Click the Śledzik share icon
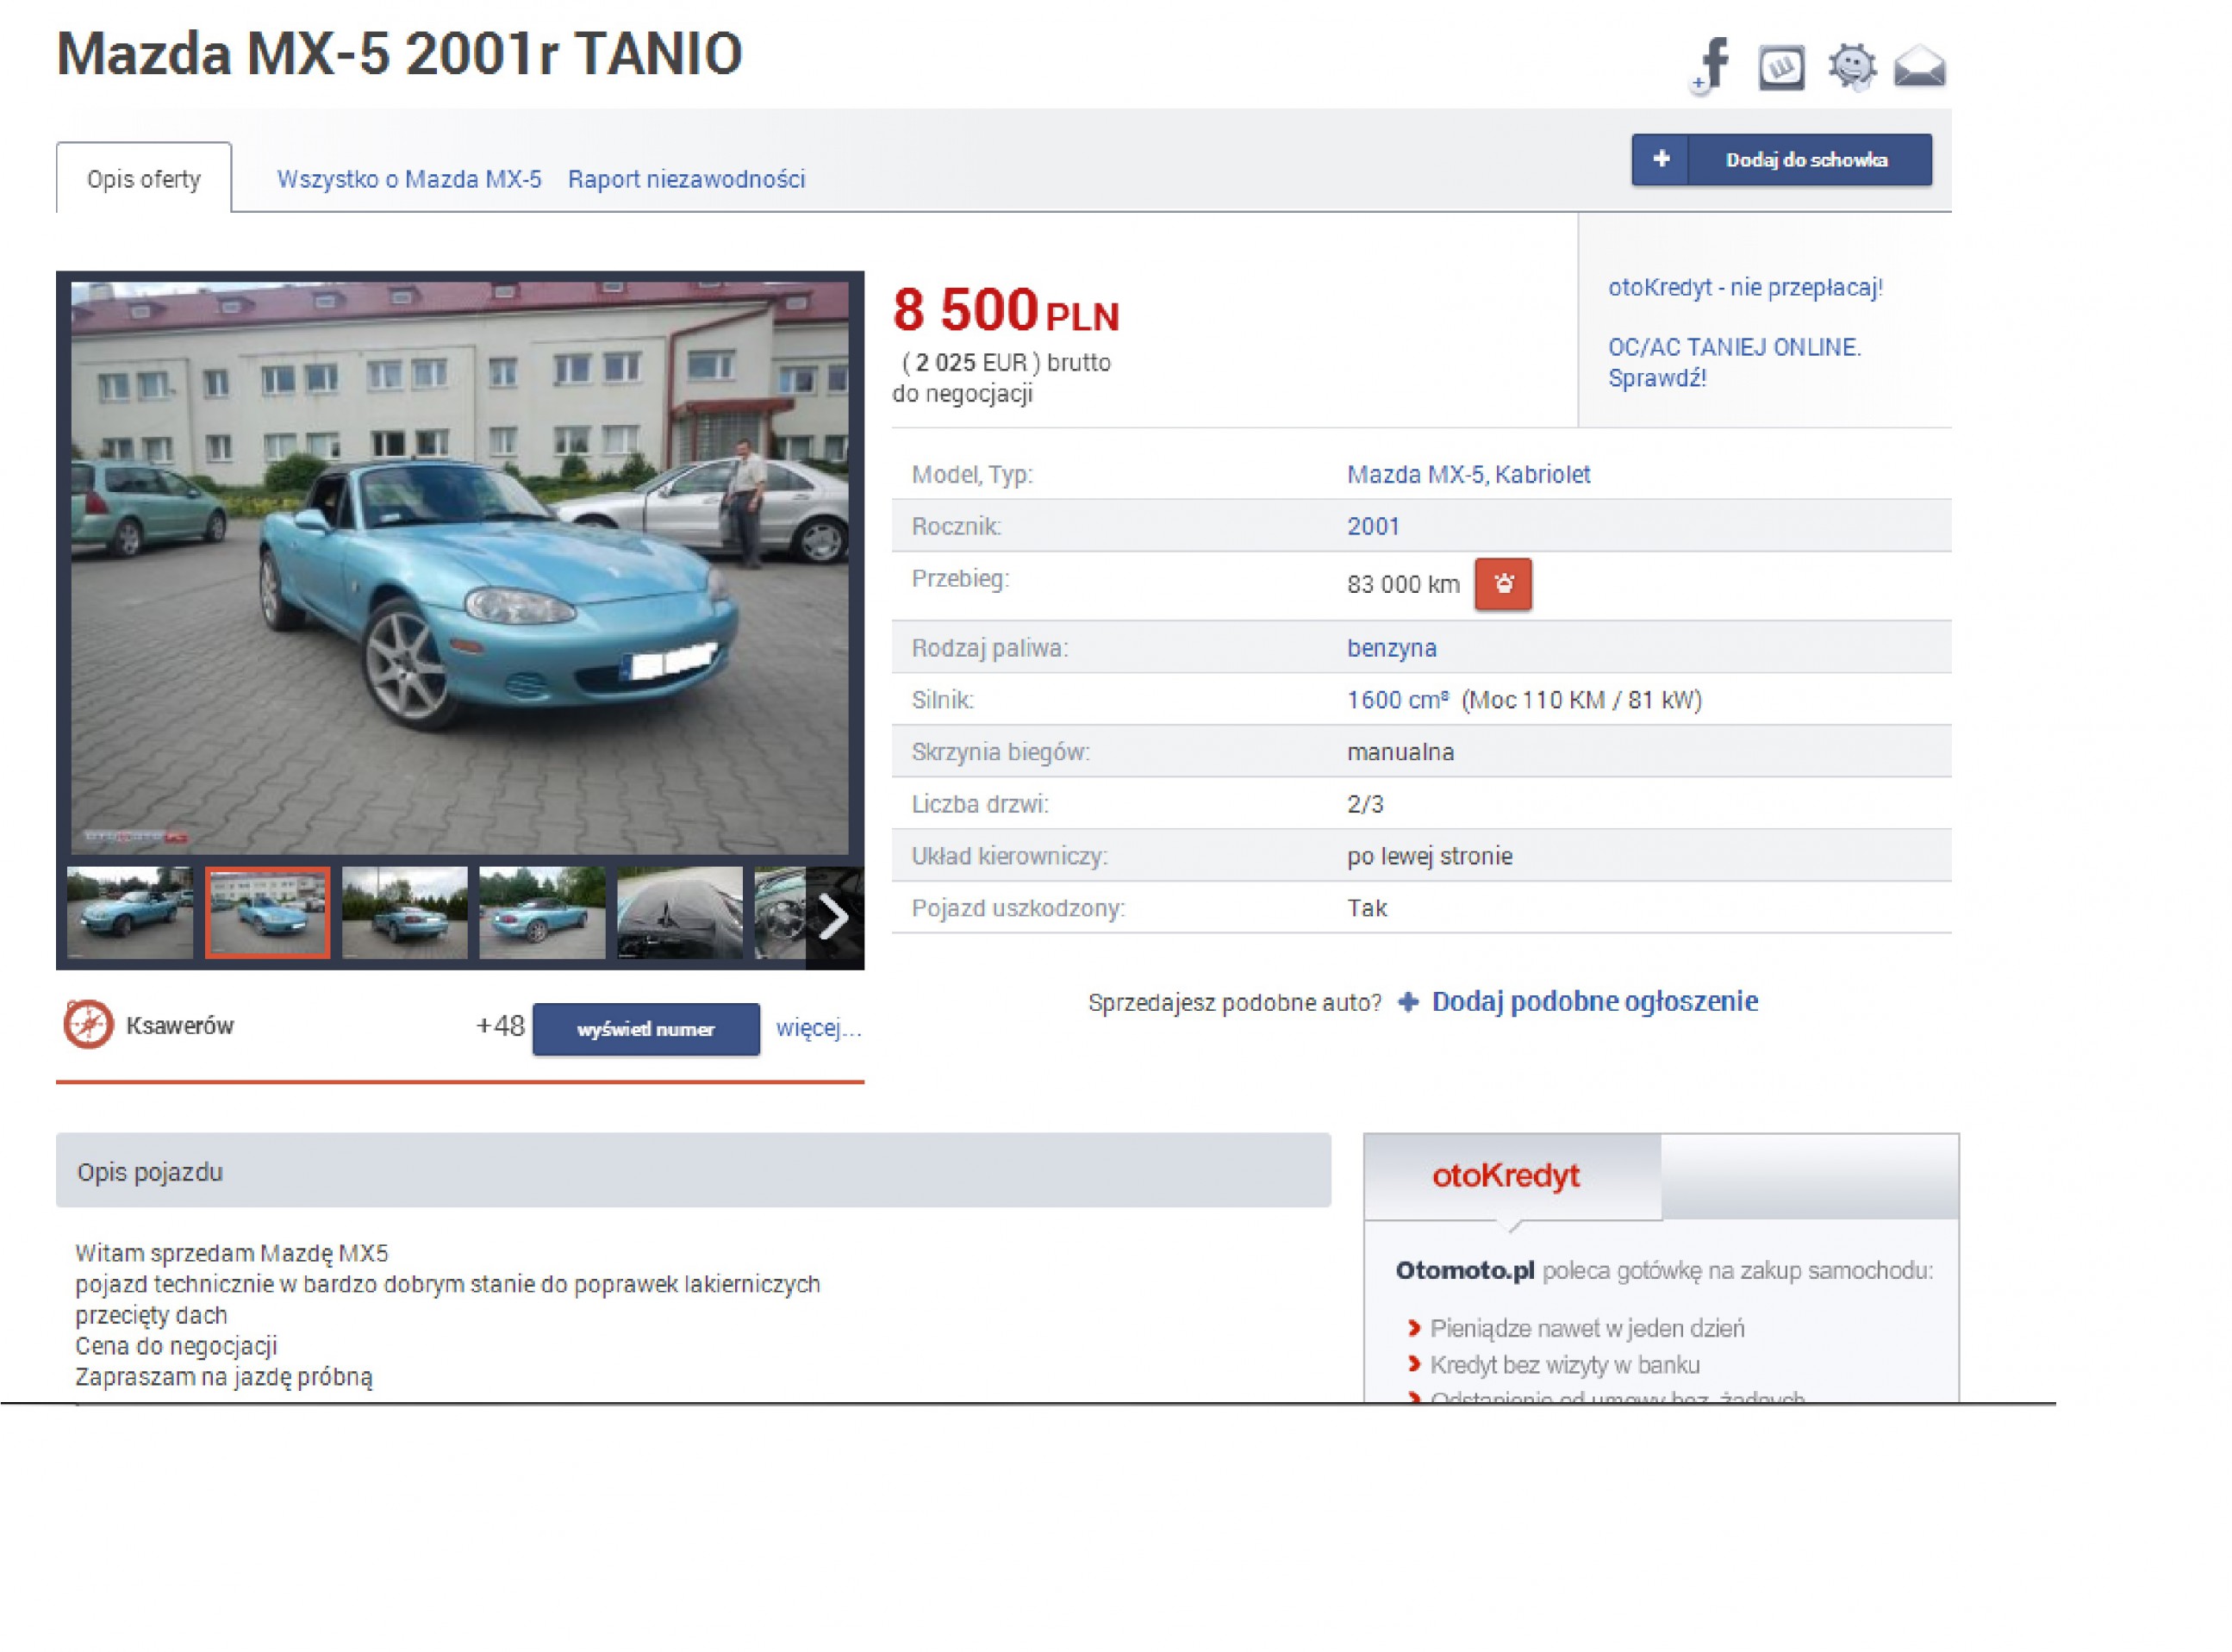 click(1852, 67)
